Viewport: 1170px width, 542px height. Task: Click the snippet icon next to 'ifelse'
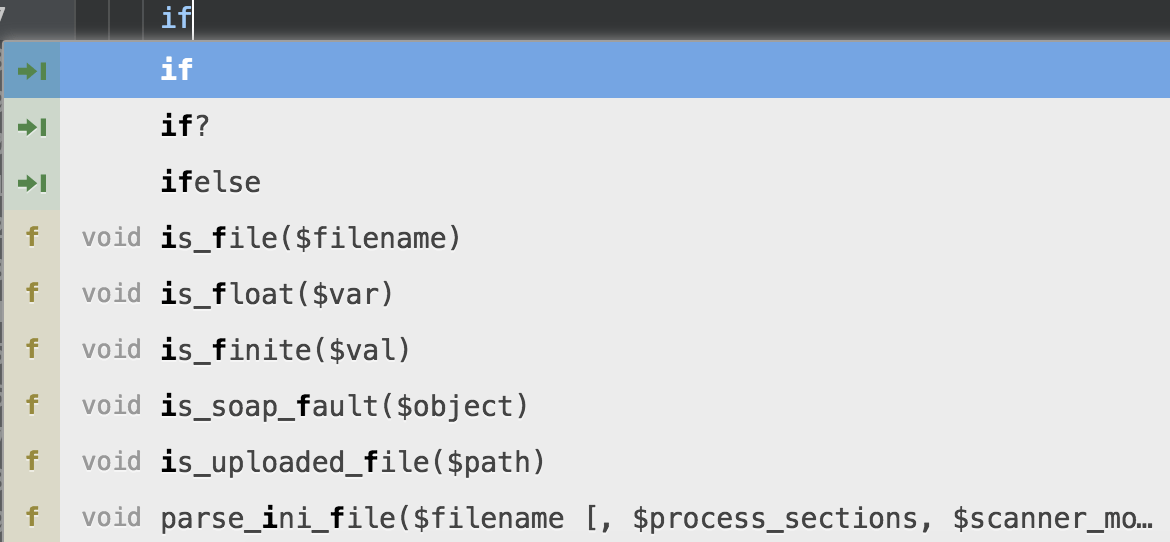pyautogui.click(x=32, y=183)
